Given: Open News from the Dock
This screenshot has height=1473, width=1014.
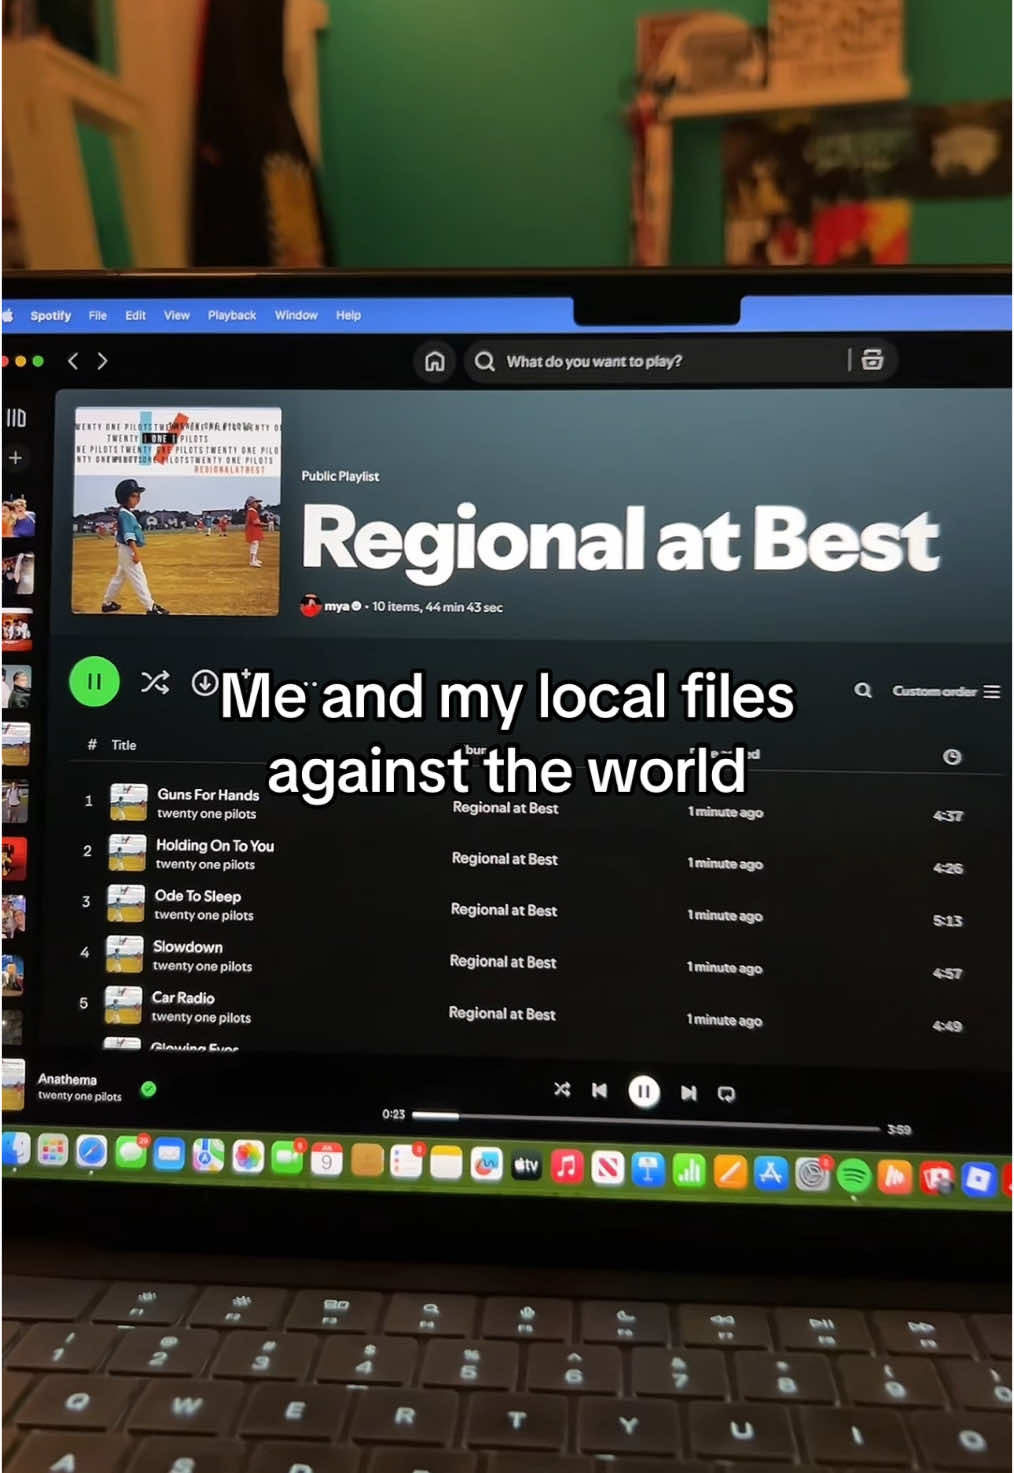Looking at the screenshot, I should pyautogui.click(x=608, y=1167).
